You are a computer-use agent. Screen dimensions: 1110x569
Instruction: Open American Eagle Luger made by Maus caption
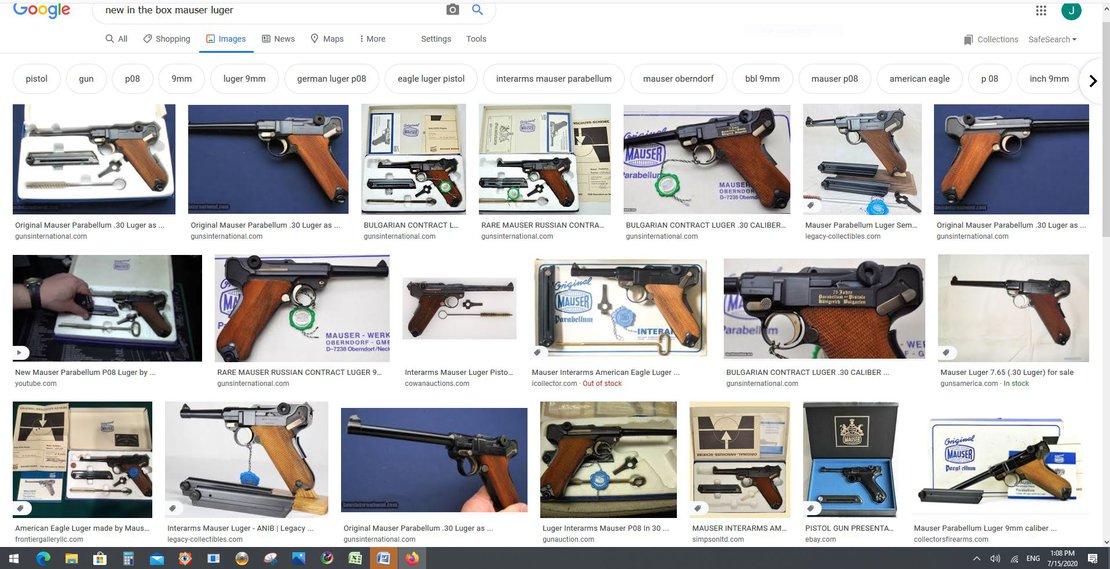[82, 528]
